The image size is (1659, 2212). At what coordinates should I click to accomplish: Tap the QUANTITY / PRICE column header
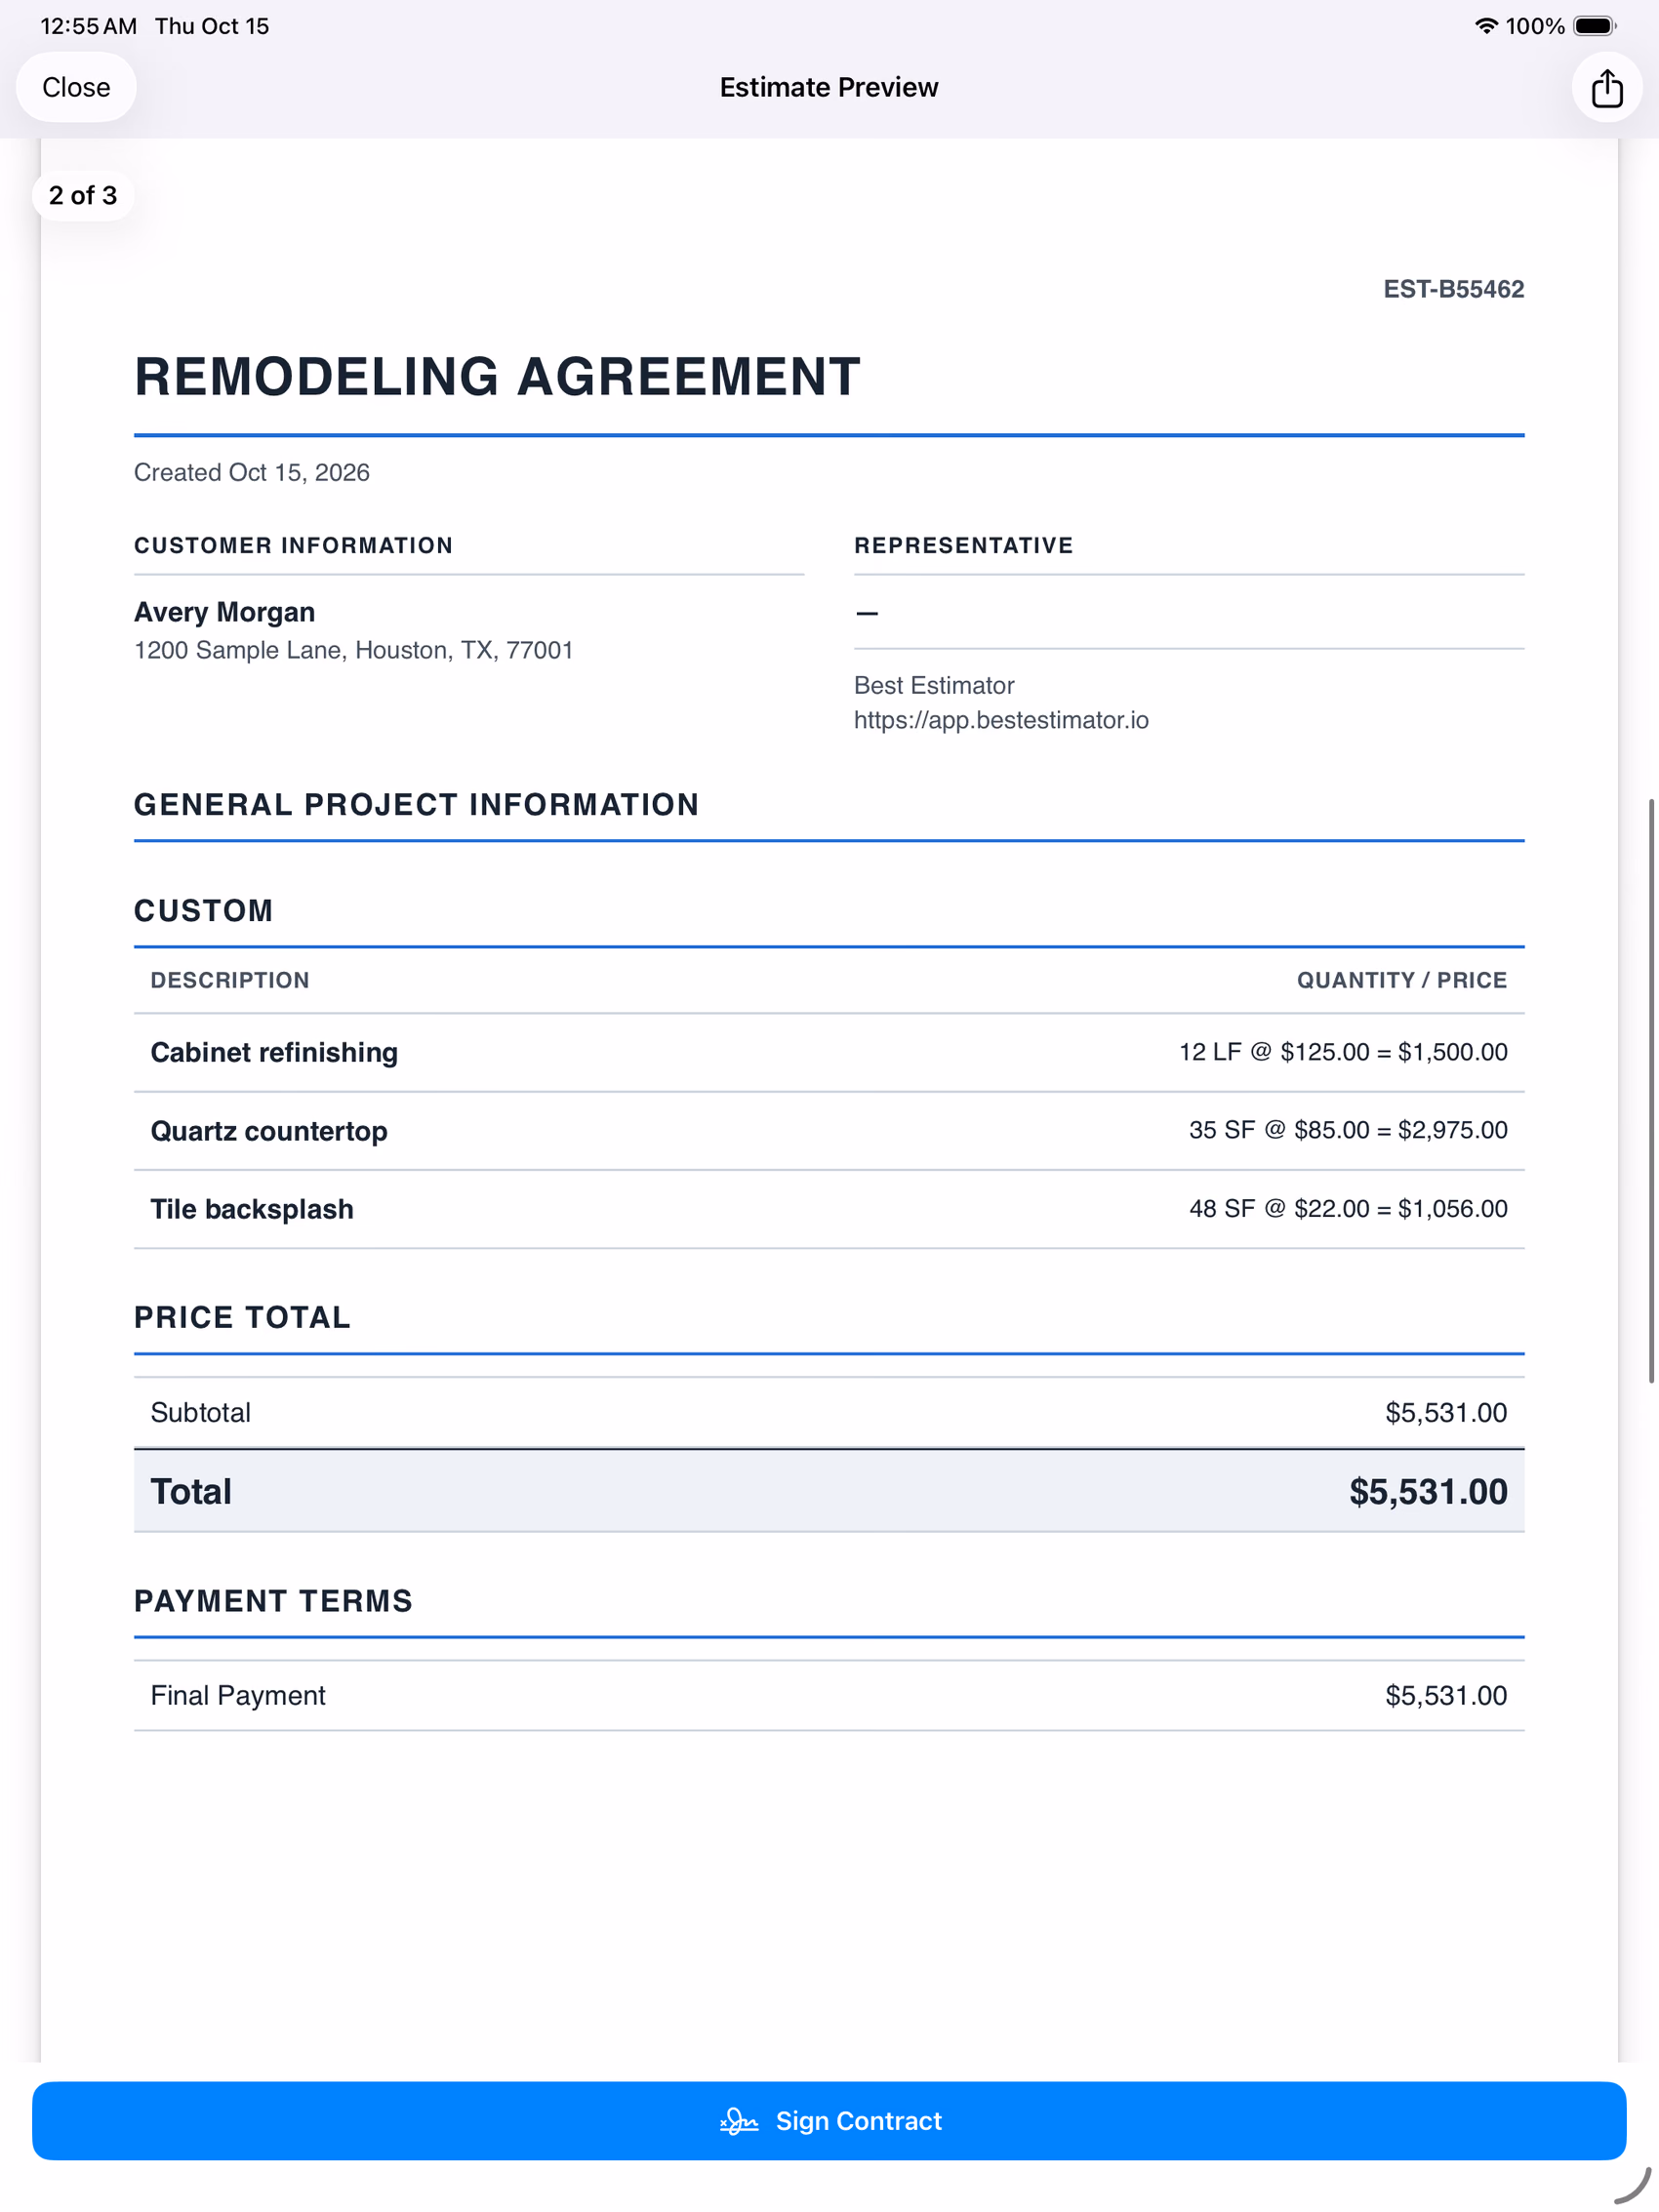(1402, 980)
